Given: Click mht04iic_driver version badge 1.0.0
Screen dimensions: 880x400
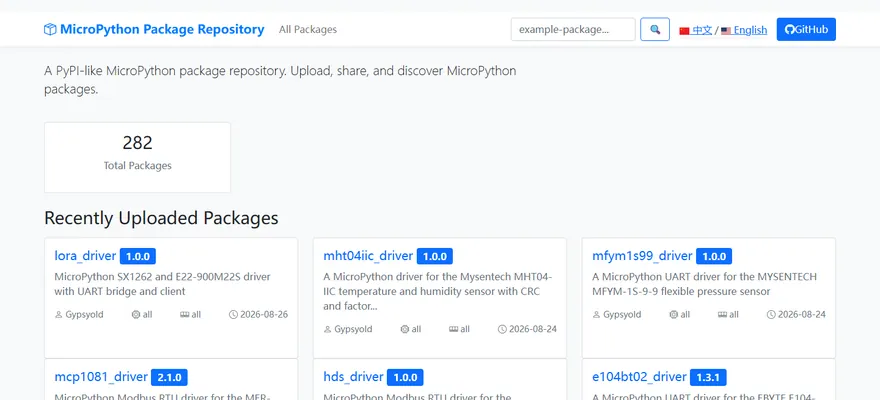Looking at the screenshot, I should click(434, 256).
